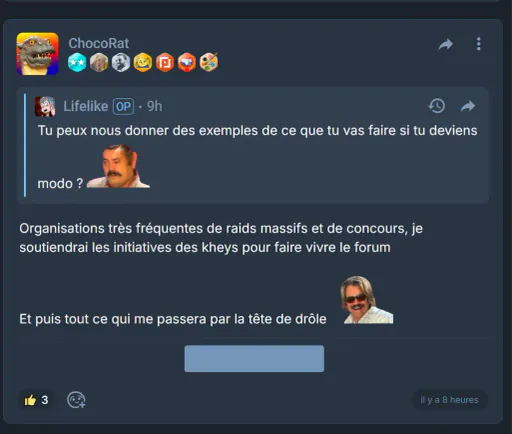This screenshot has height=434, width=512.
Task: Open ChocoRat's profile via username
Action: (x=99, y=43)
